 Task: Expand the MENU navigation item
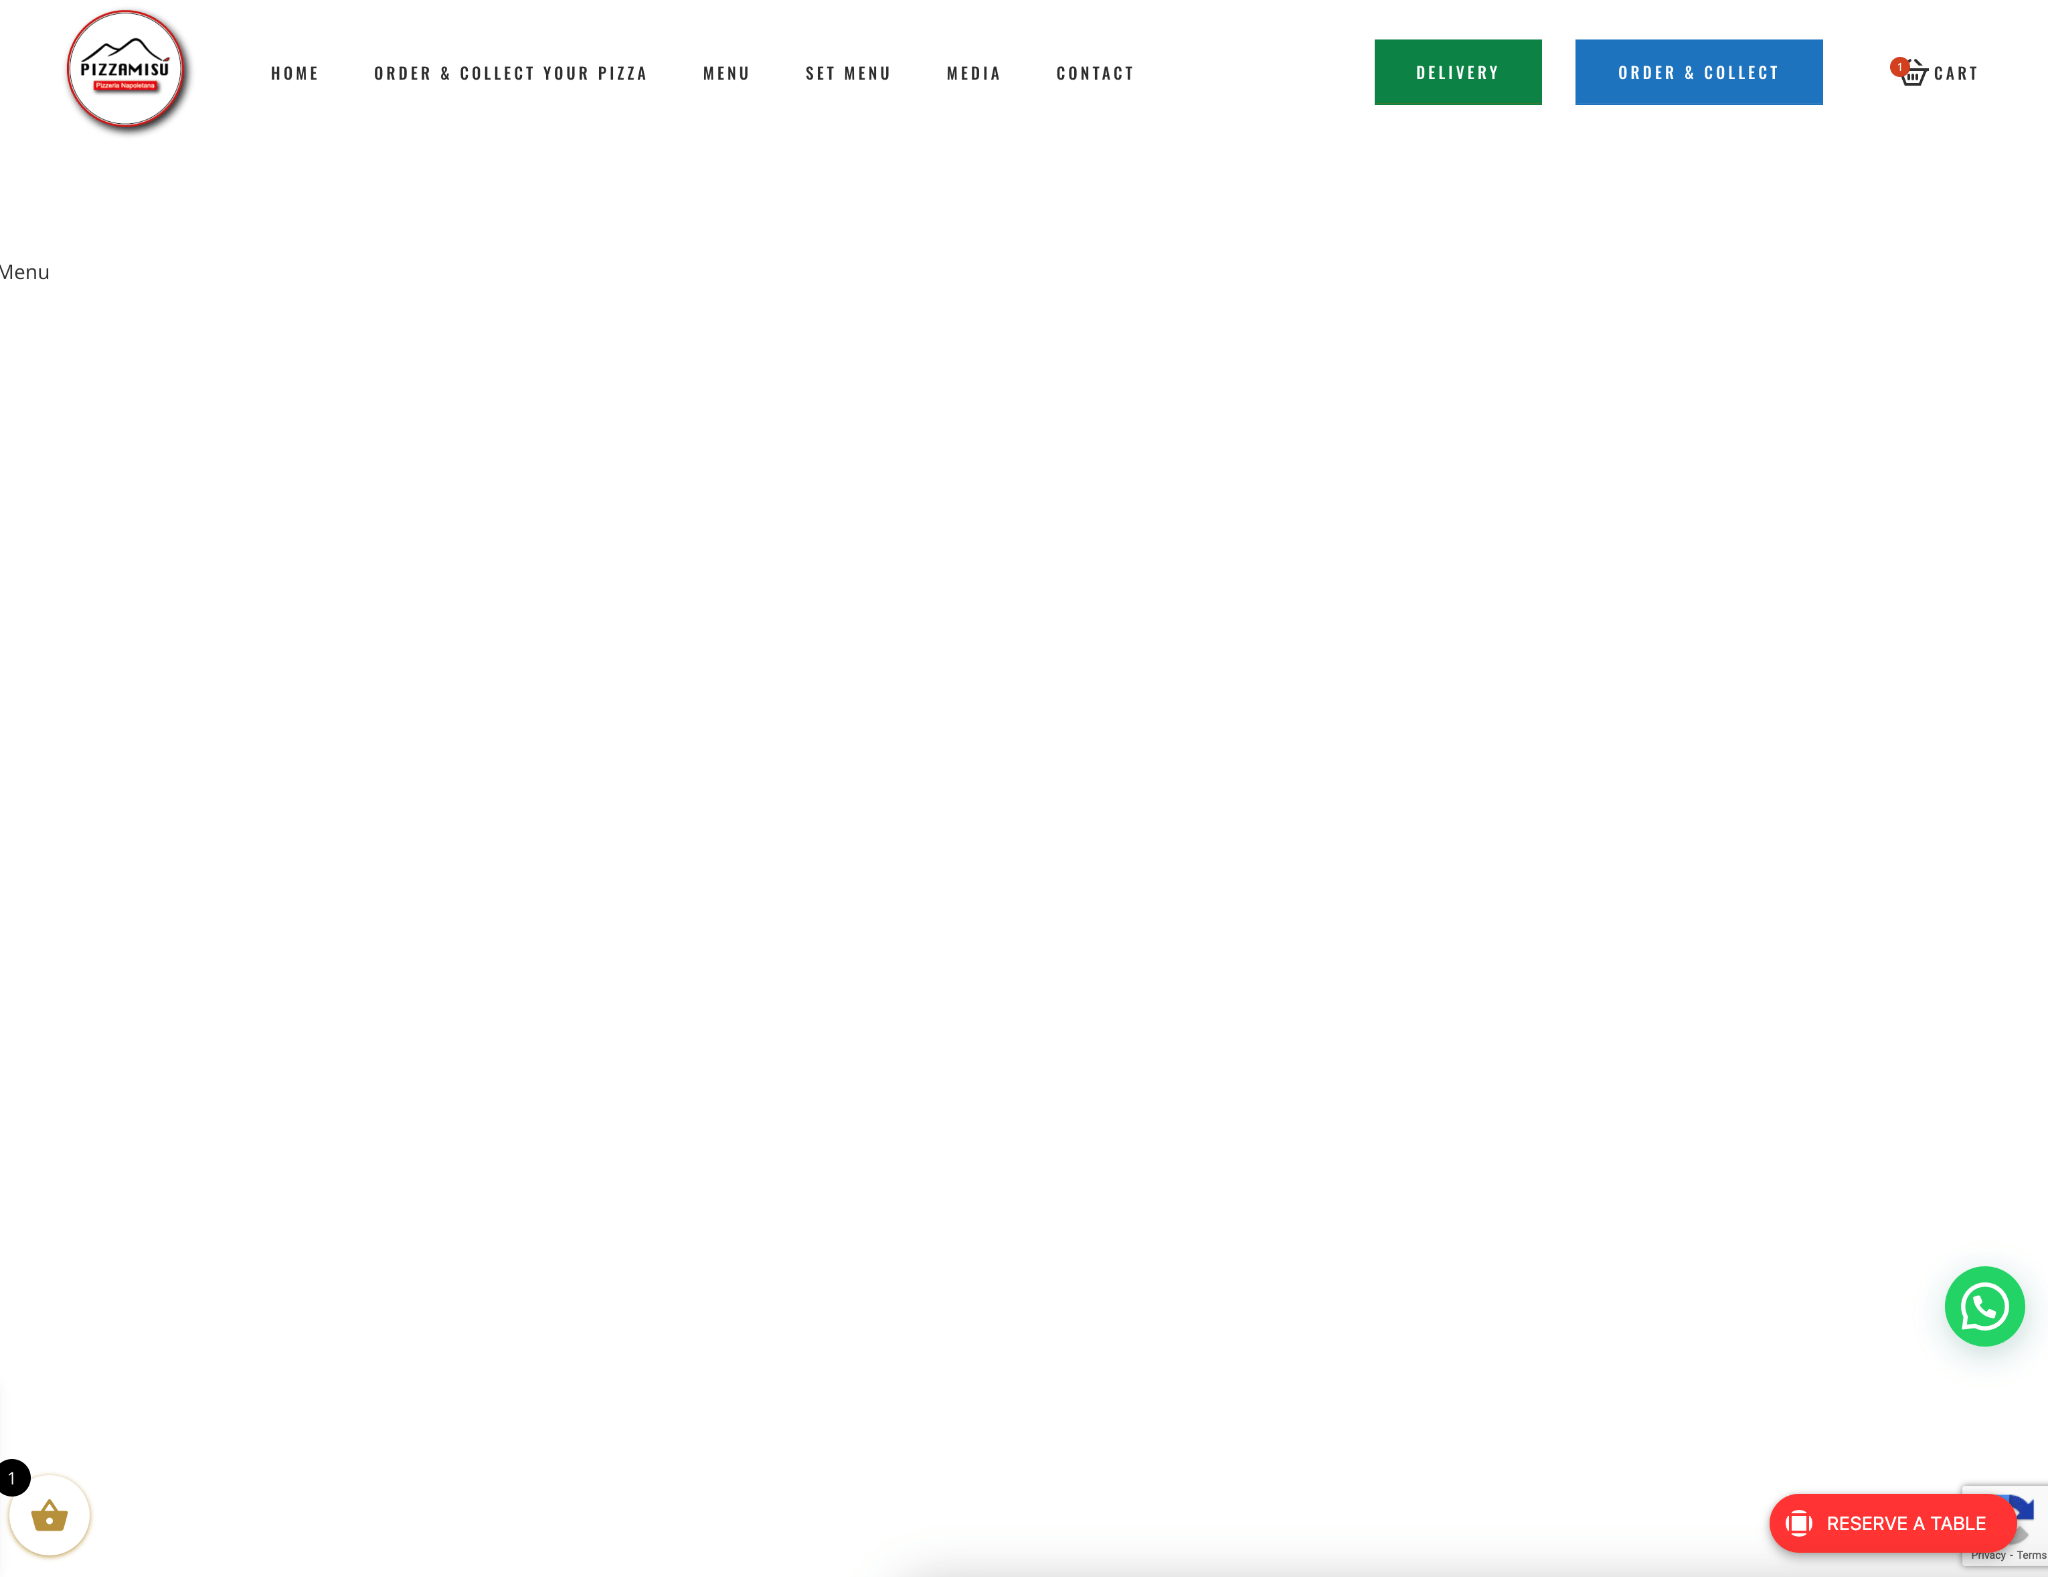coord(726,71)
